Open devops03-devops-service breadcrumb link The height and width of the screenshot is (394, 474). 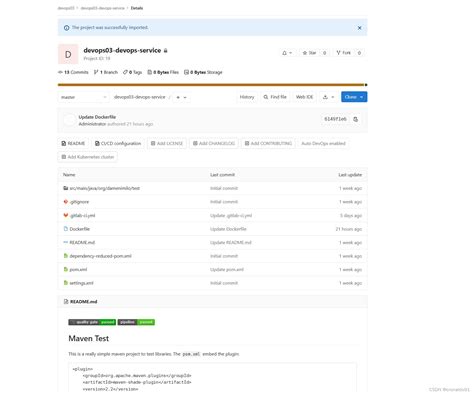(103, 8)
